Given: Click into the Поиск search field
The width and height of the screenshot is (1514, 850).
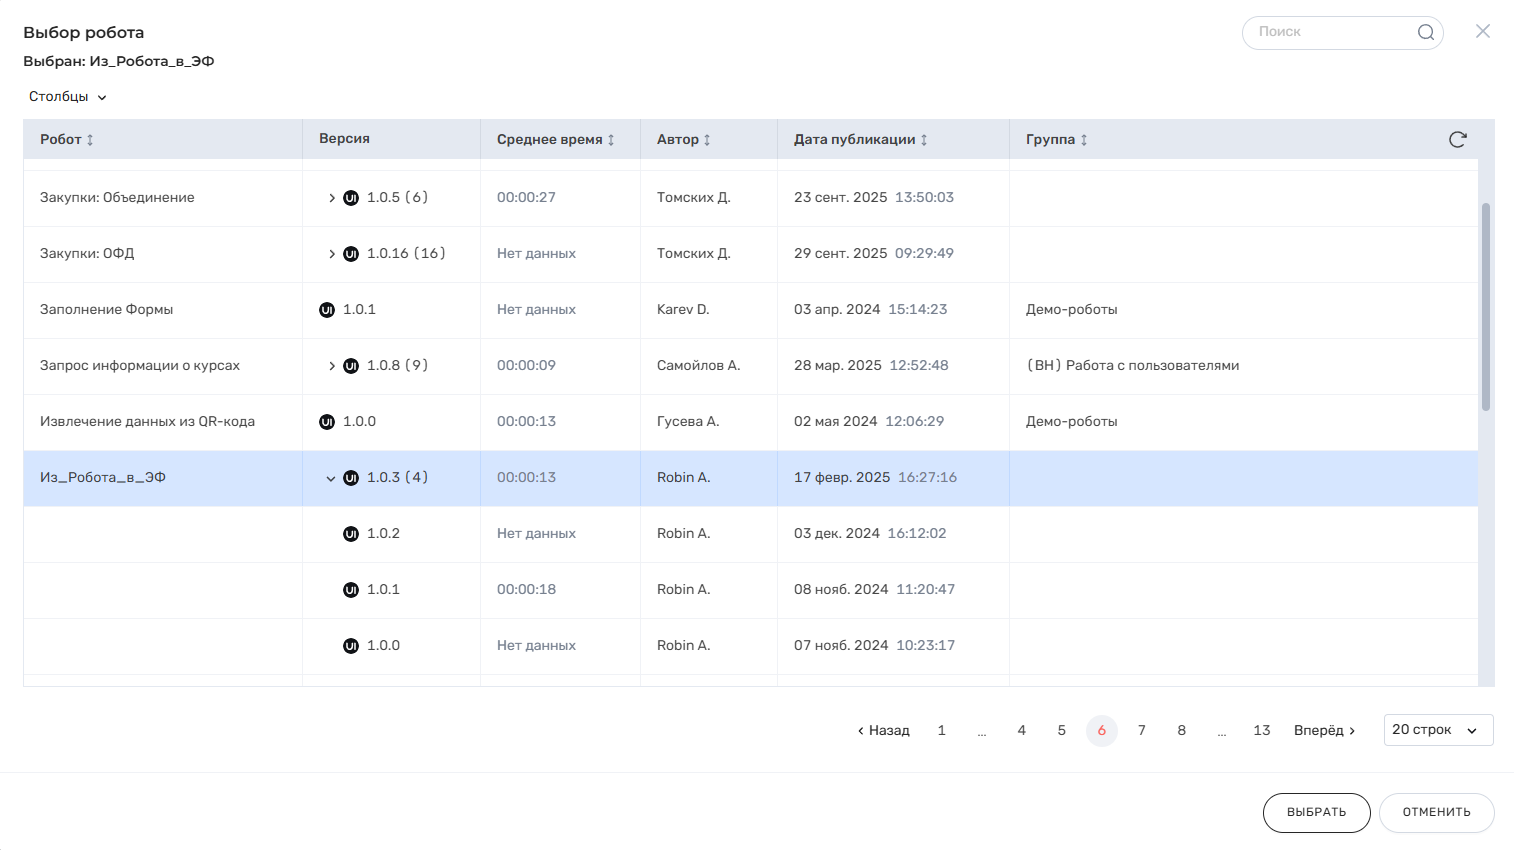Looking at the screenshot, I should click(x=1330, y=32).
